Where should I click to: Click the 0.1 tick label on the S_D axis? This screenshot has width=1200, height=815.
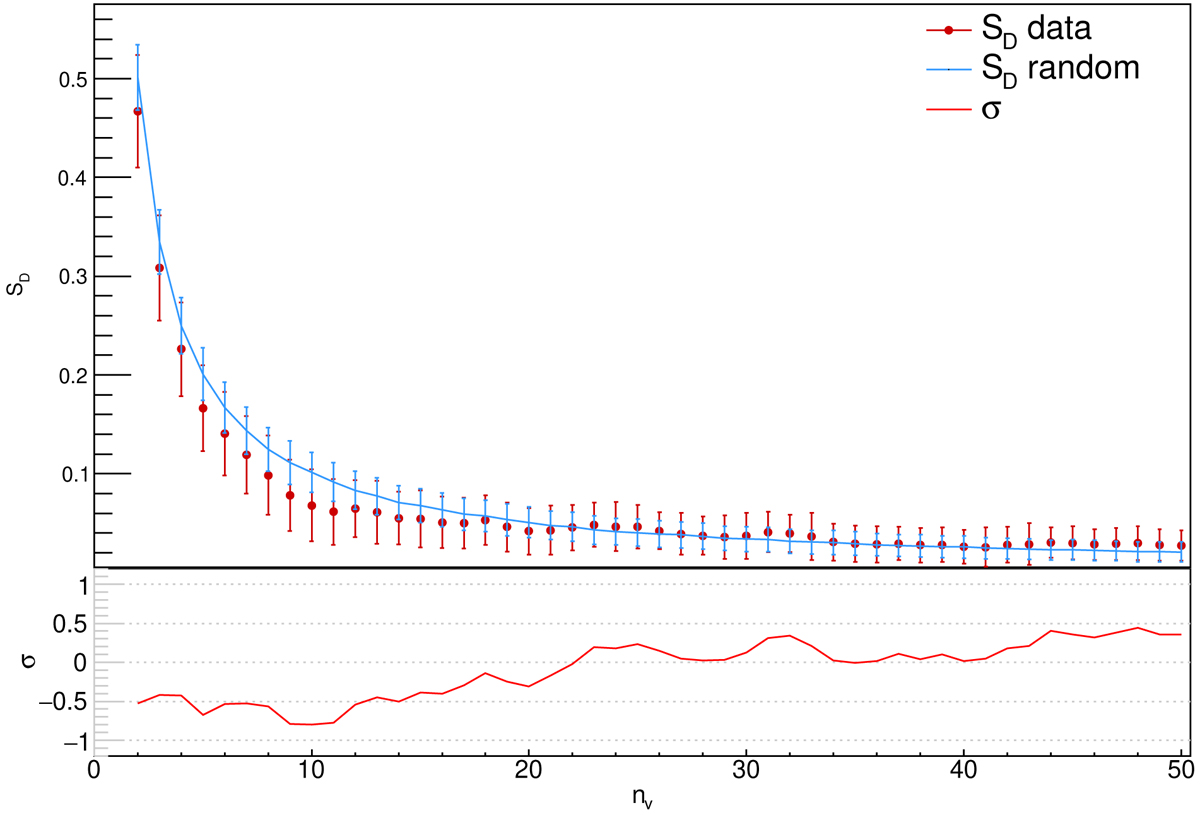[70, 474]
